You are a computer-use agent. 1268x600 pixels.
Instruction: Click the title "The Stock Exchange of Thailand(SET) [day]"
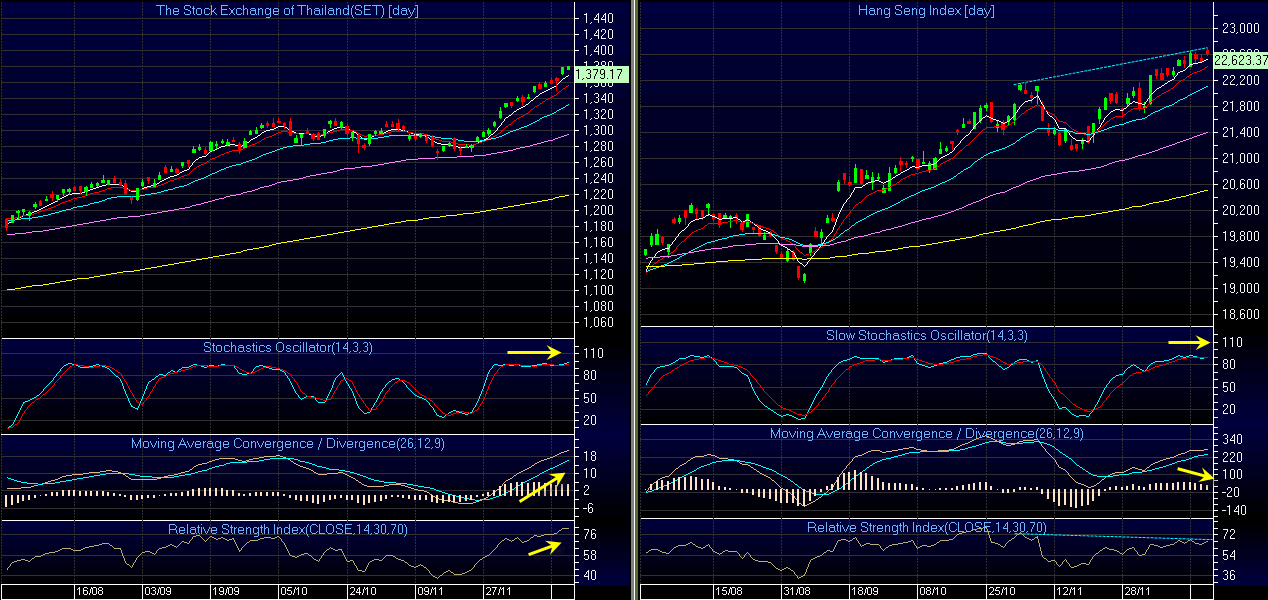288,10
